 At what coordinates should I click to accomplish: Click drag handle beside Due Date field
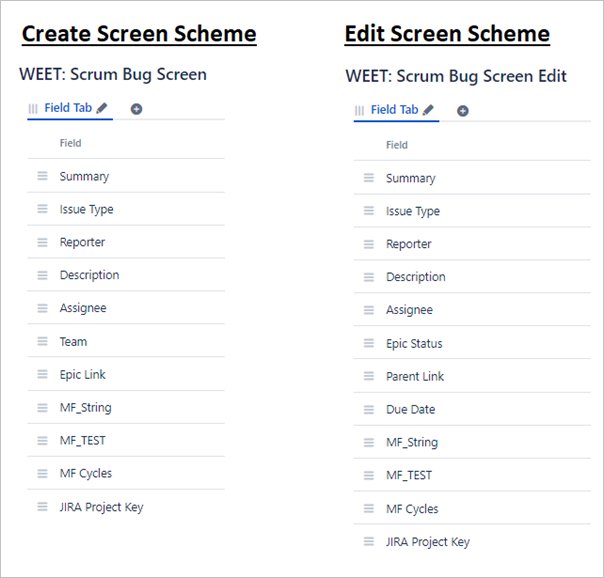[x=369, y=409]
